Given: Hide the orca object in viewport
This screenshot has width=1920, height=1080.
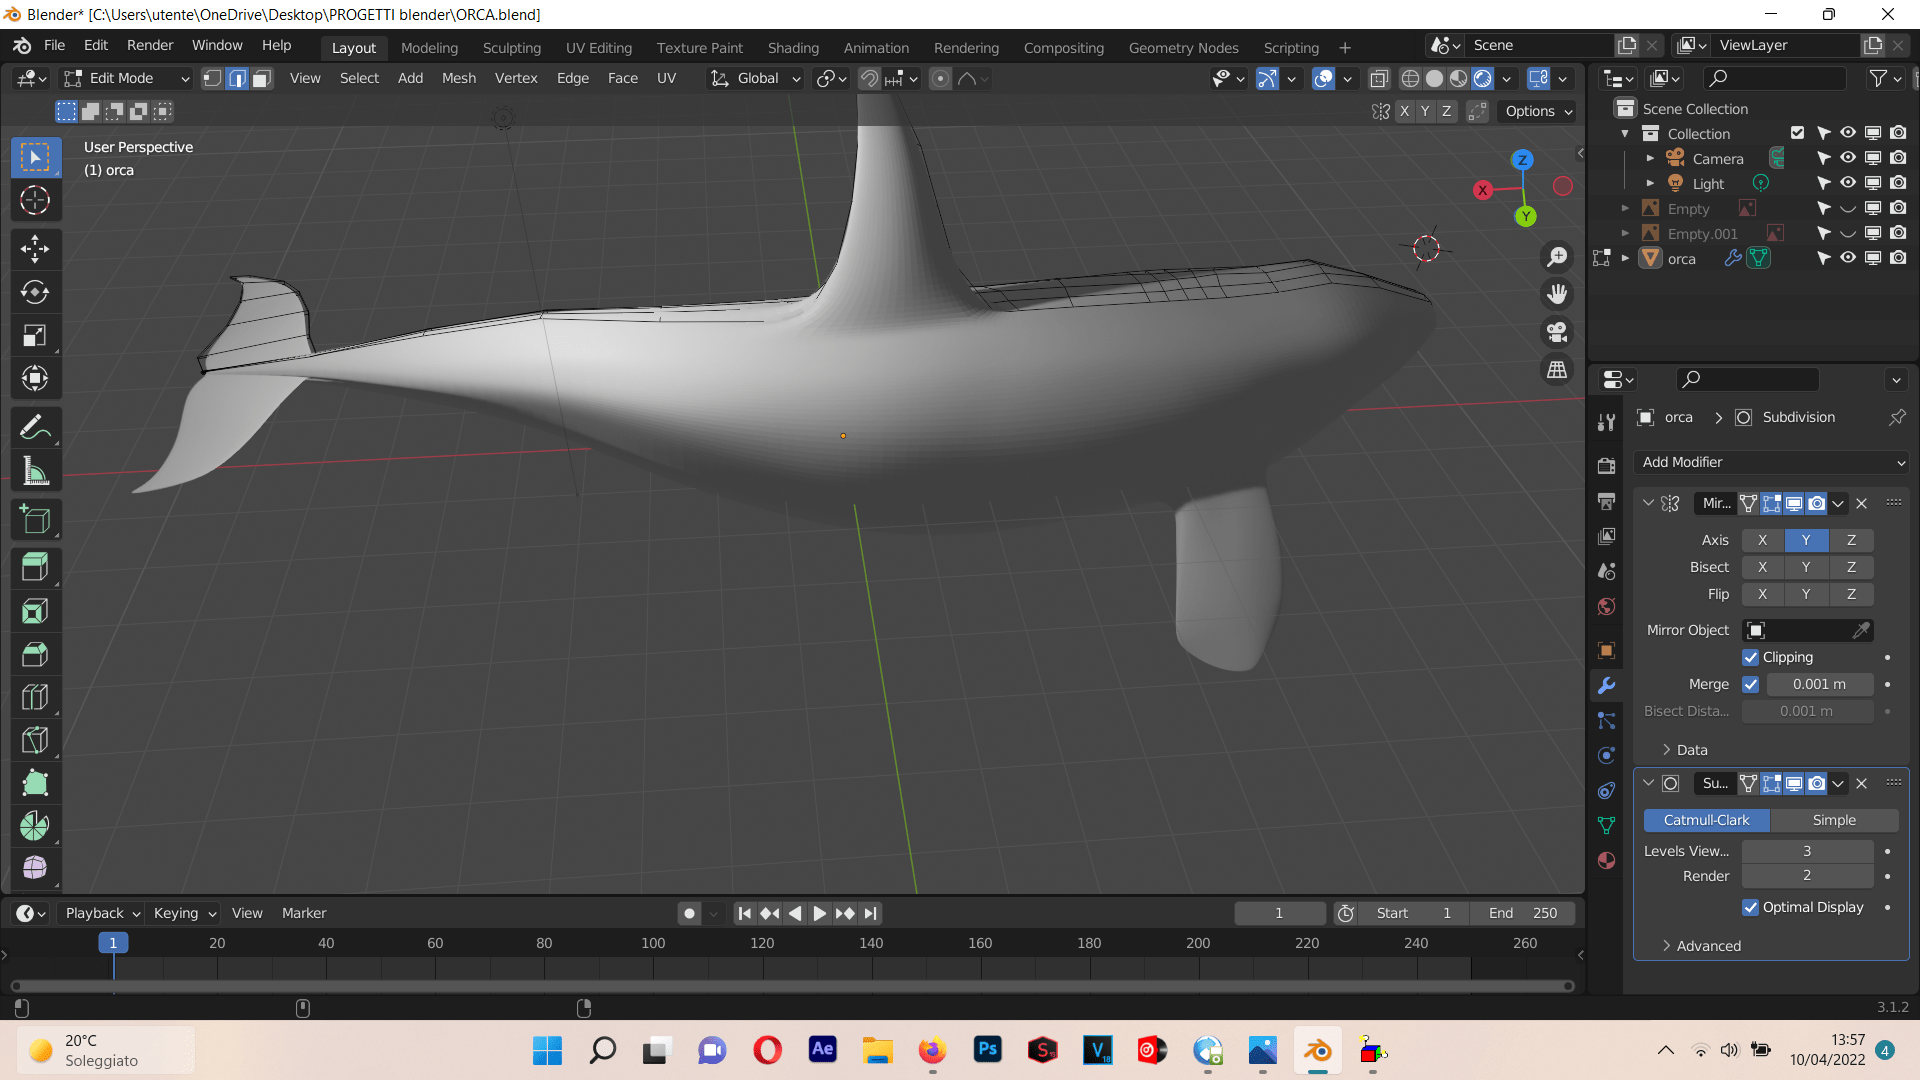Looking at the screenshot, I should click(1848, 258).
